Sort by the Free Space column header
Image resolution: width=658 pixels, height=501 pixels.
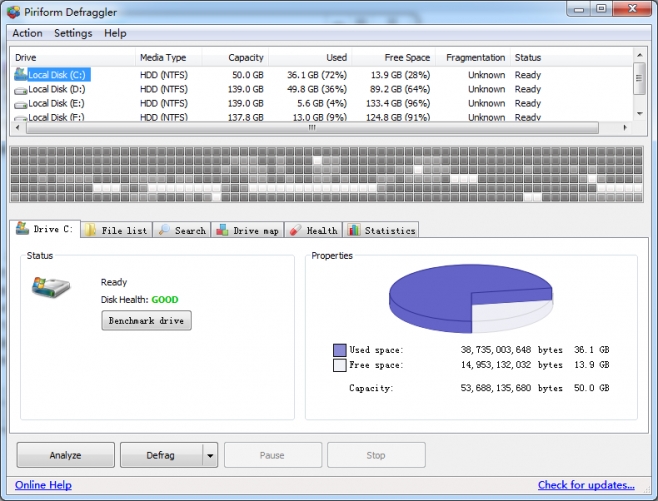pyautogui.click(x=393, y=57)
